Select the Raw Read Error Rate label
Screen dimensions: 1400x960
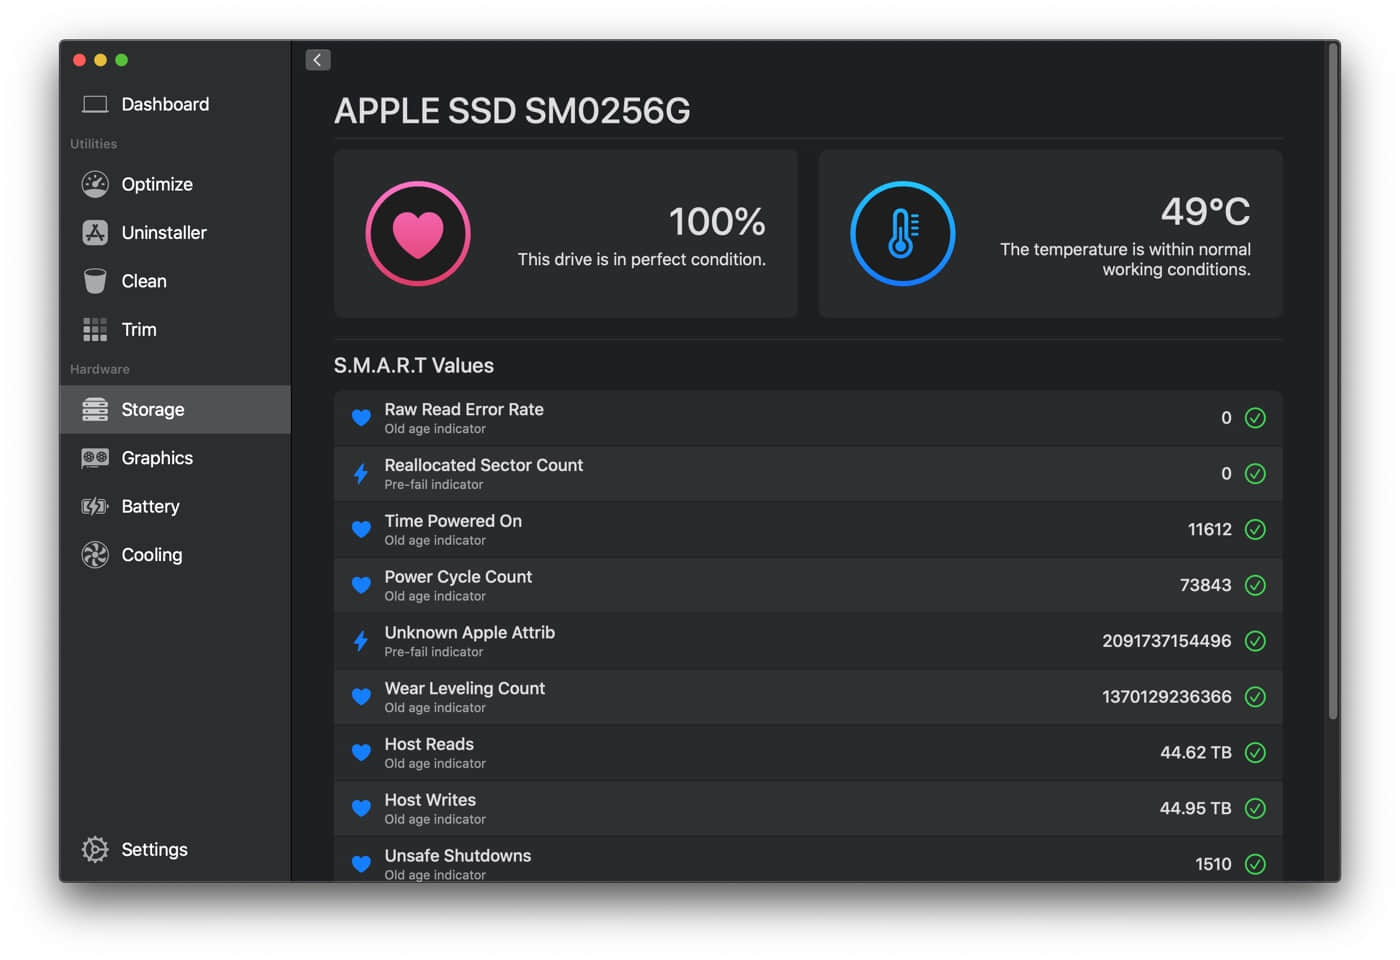(x=464, y=409)
